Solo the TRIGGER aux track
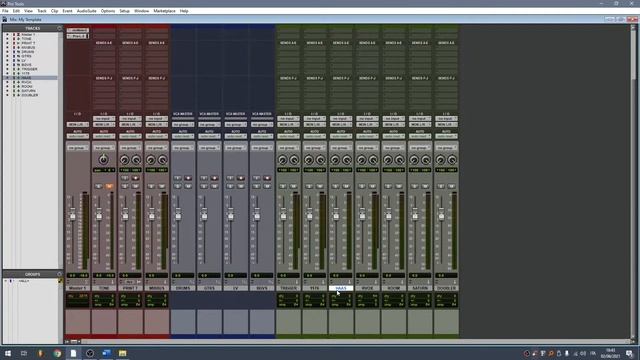The image size is (640, 360). coord(283,186)
